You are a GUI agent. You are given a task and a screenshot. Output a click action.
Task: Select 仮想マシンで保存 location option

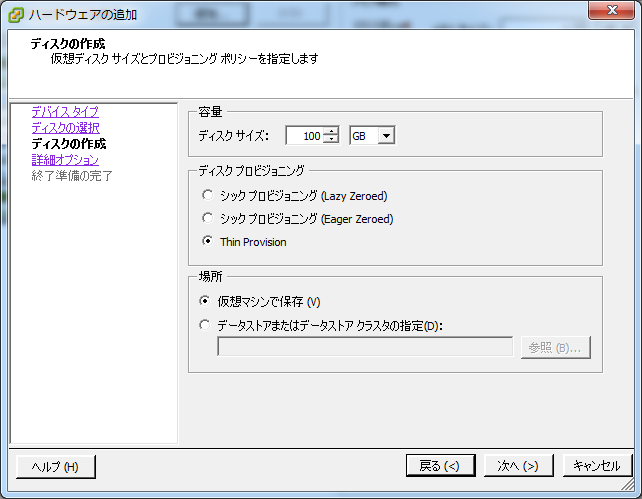205,301
